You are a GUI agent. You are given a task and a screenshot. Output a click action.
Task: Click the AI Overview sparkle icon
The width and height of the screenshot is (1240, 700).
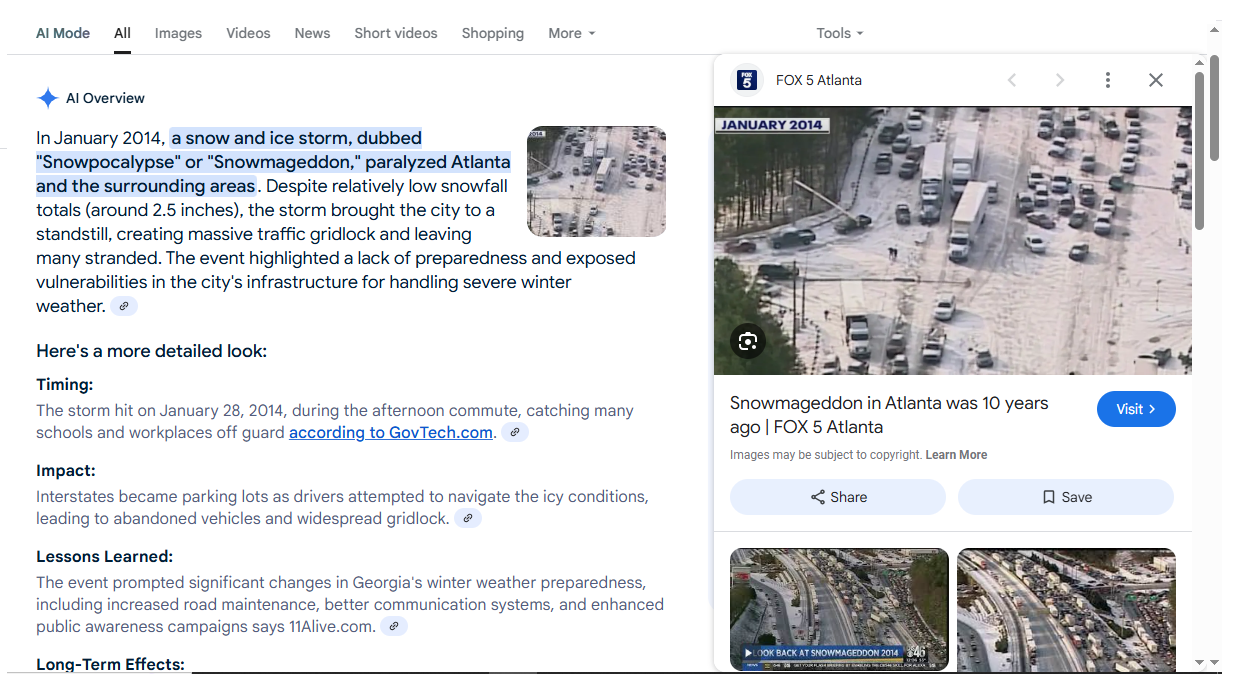[x=47, y=98]
